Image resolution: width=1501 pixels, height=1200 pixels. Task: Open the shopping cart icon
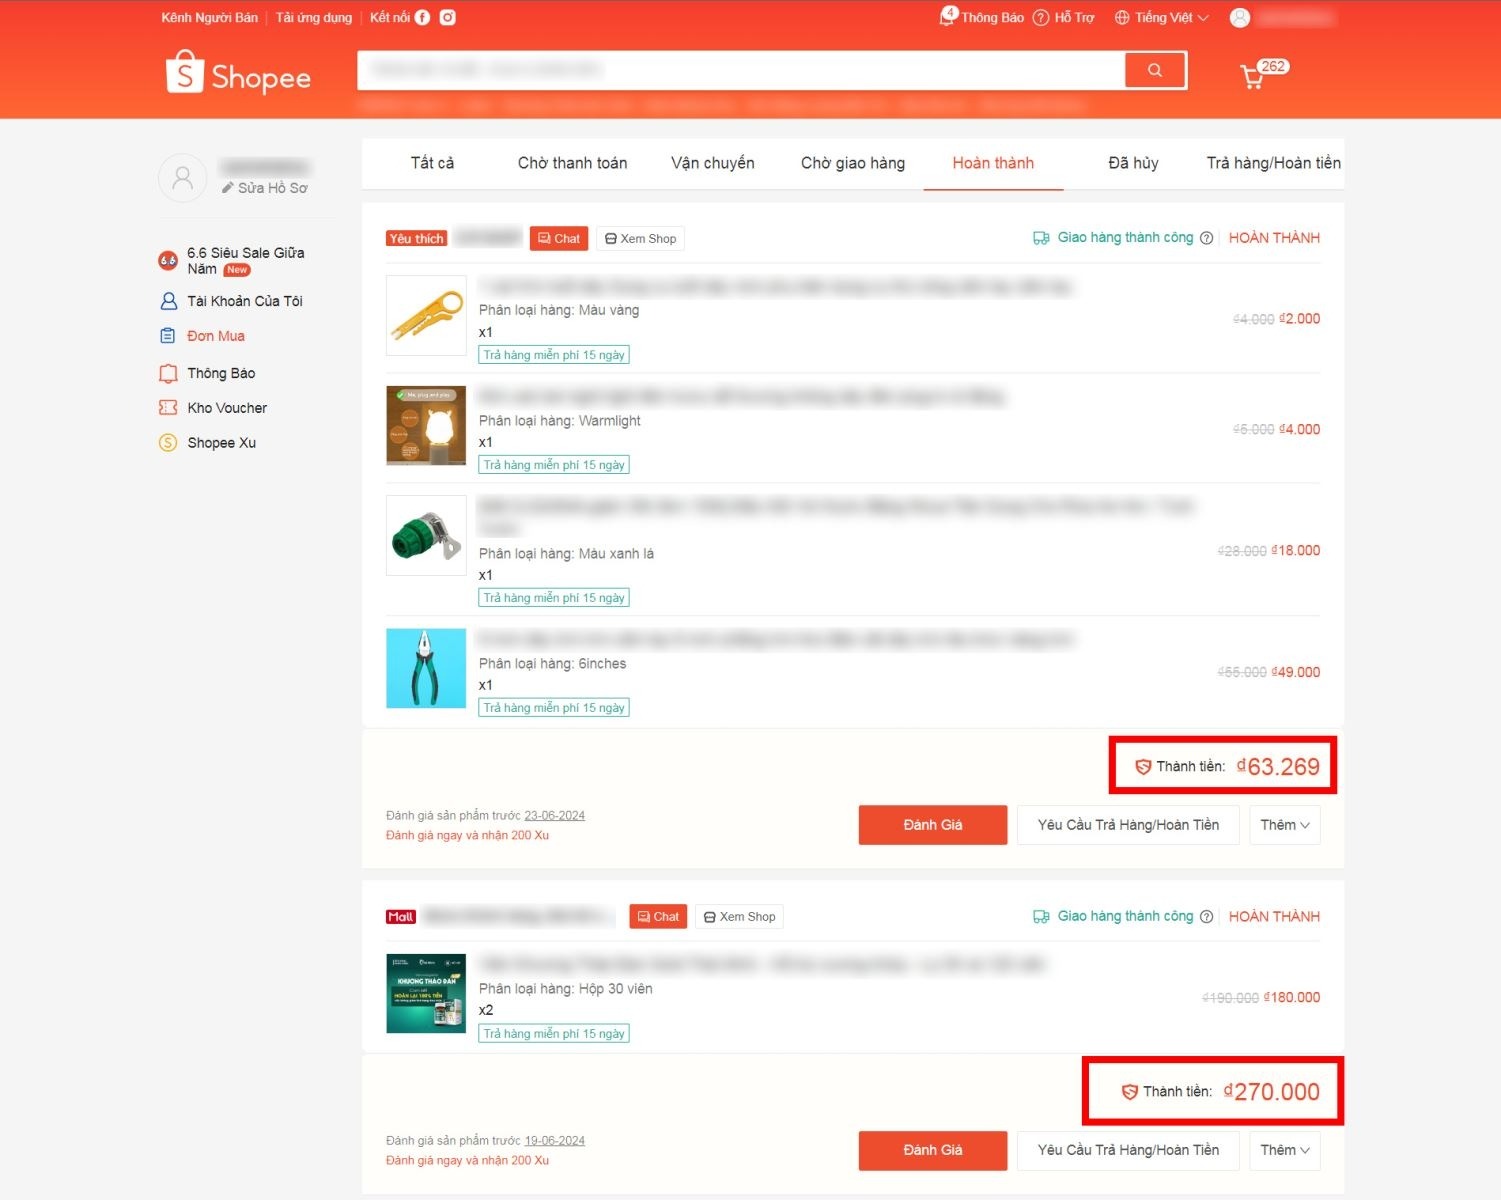[x=1252, y=76]
